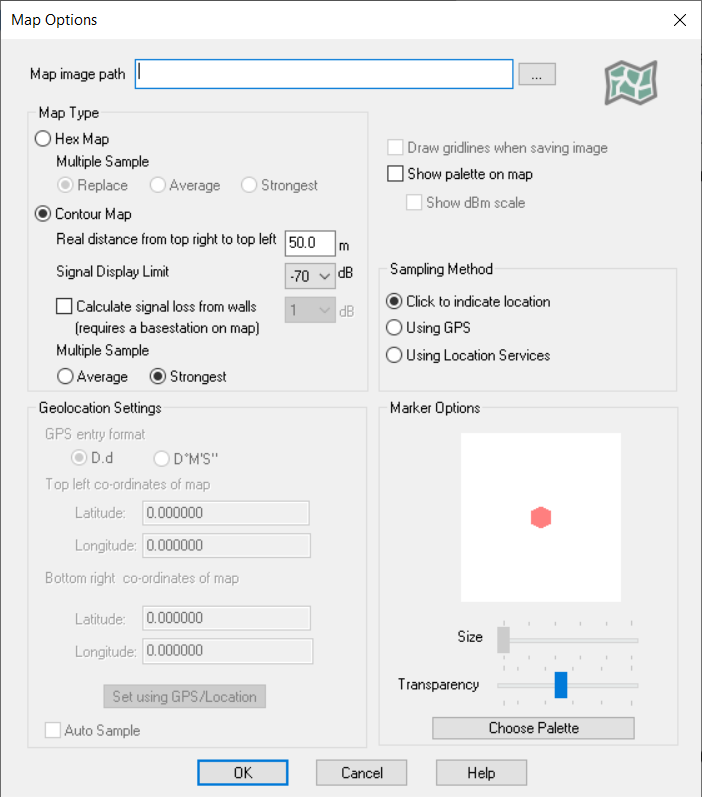
Task: Click the browse button next to Map image path
Action: (537, 74)
